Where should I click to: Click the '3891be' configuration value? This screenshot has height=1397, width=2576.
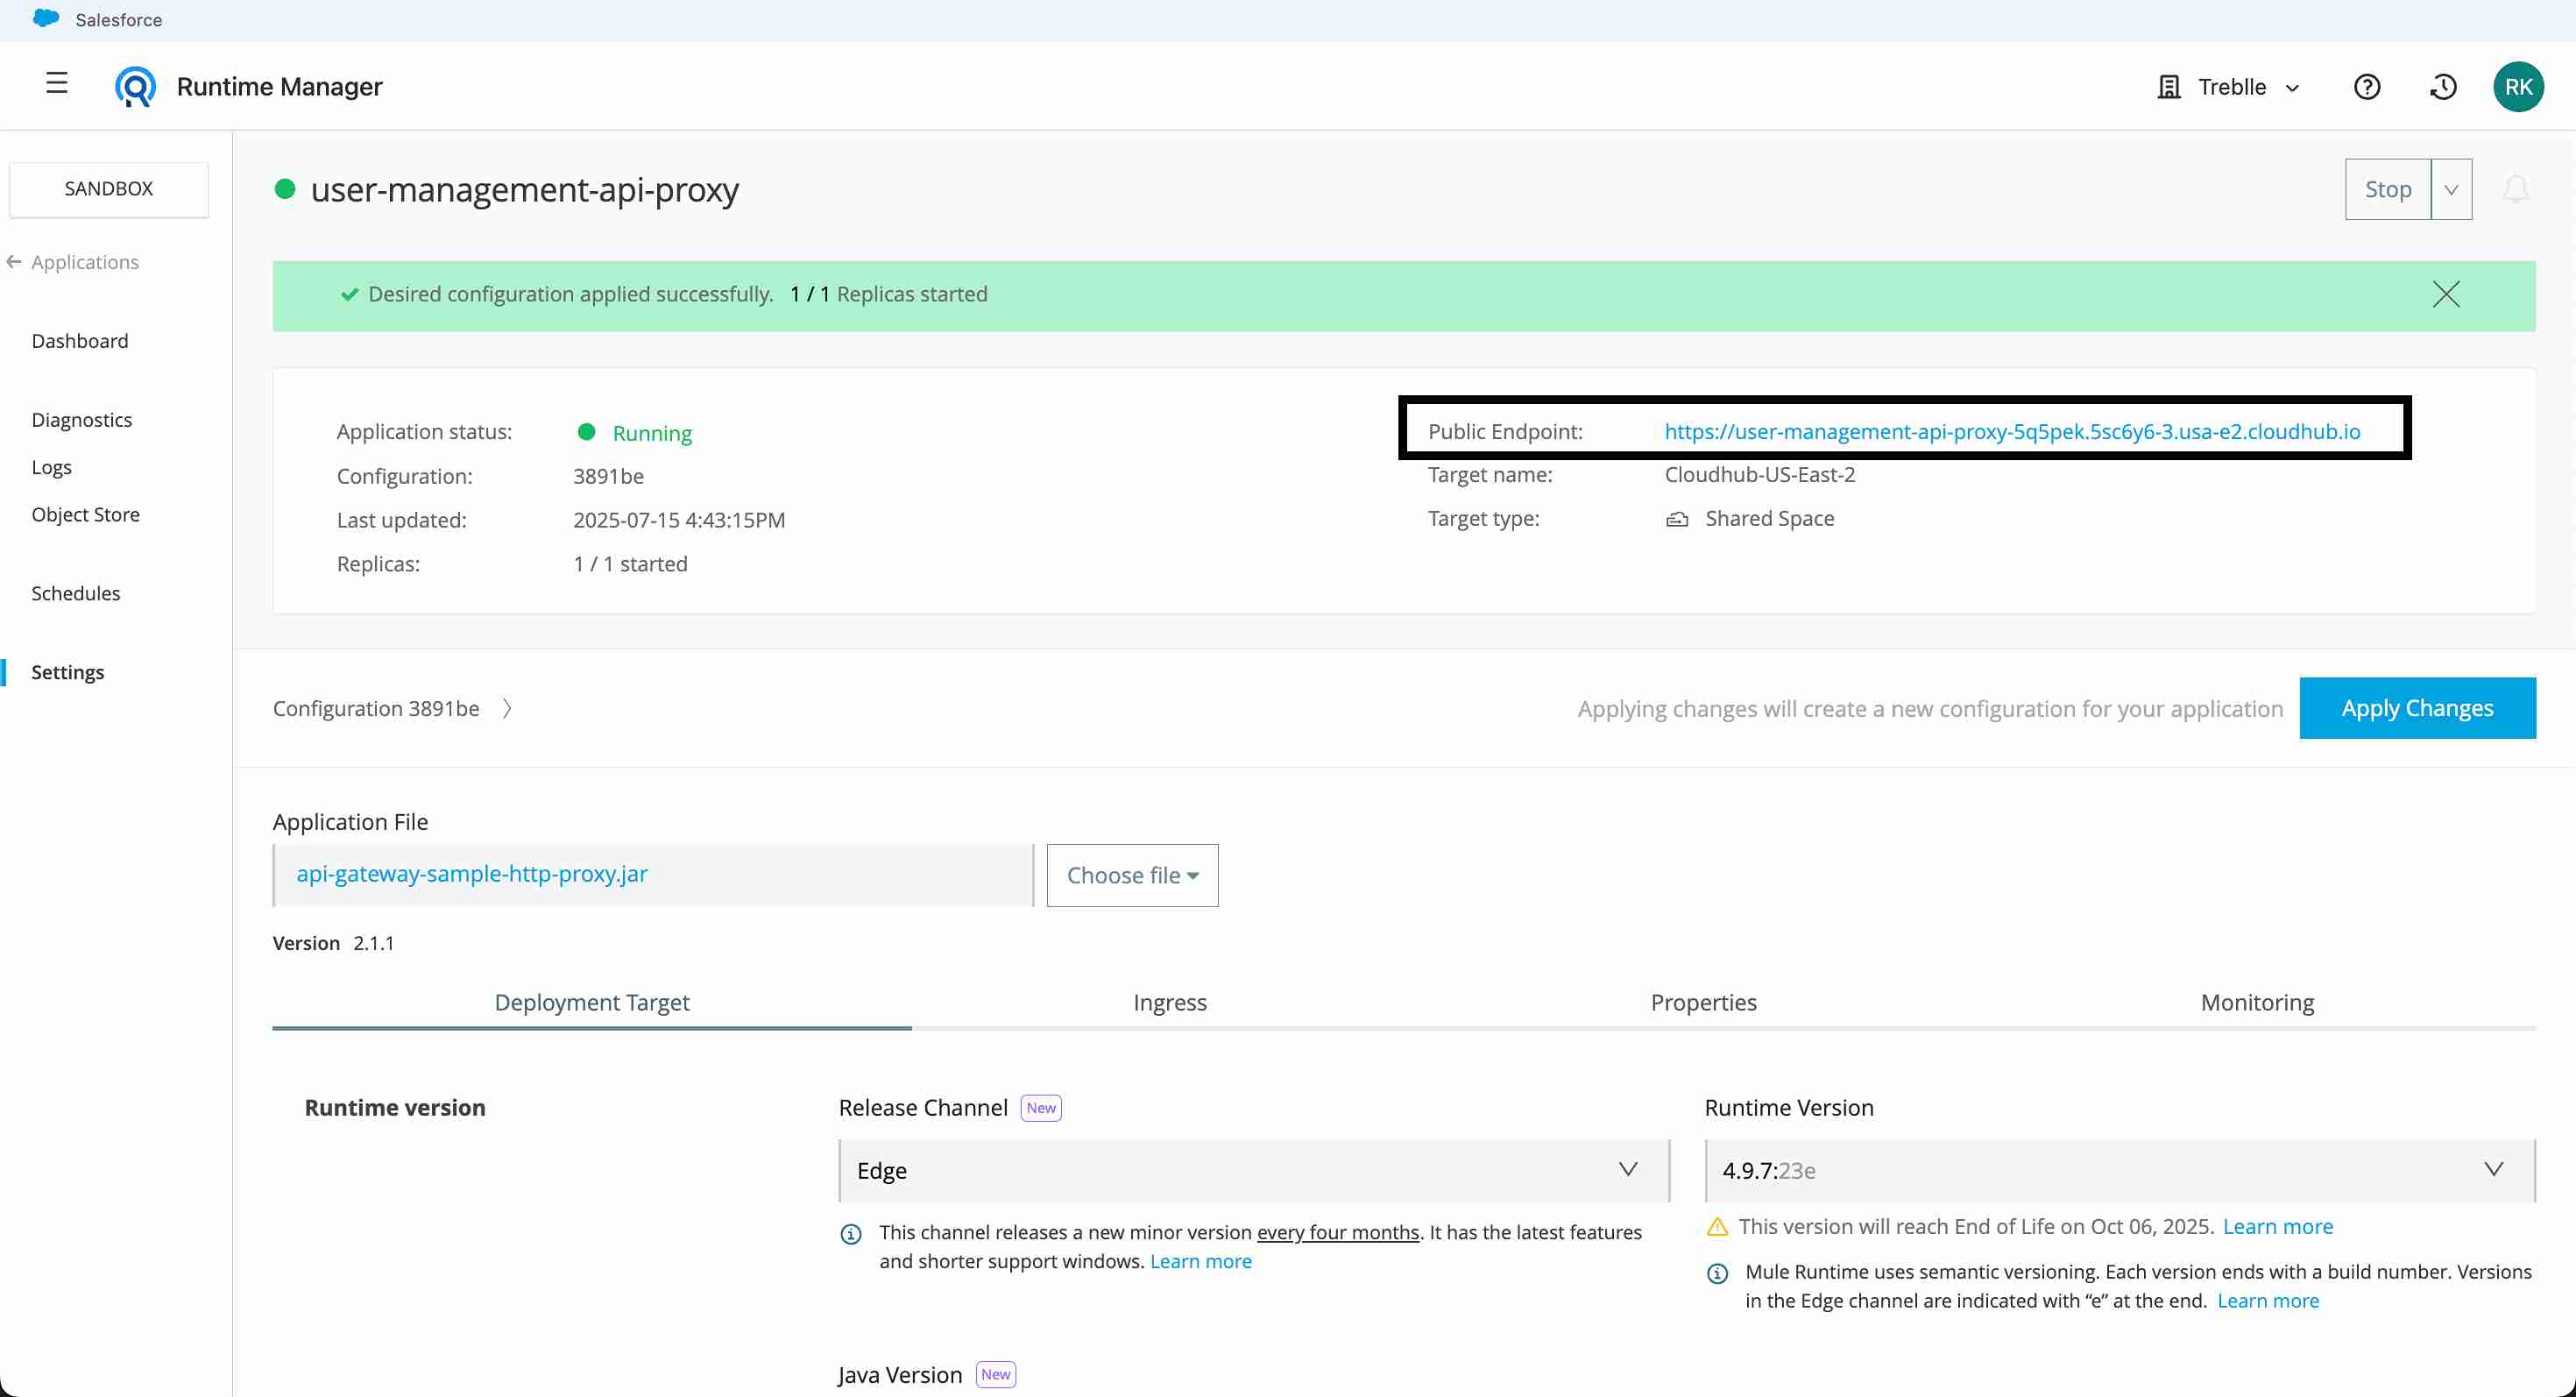point(608,476)
